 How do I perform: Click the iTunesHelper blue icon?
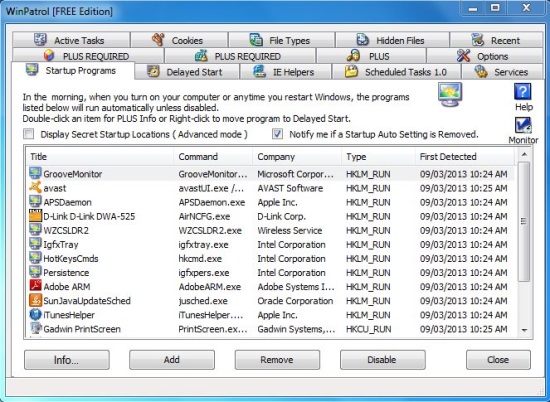pyautogui.click(x=35, y=314)
